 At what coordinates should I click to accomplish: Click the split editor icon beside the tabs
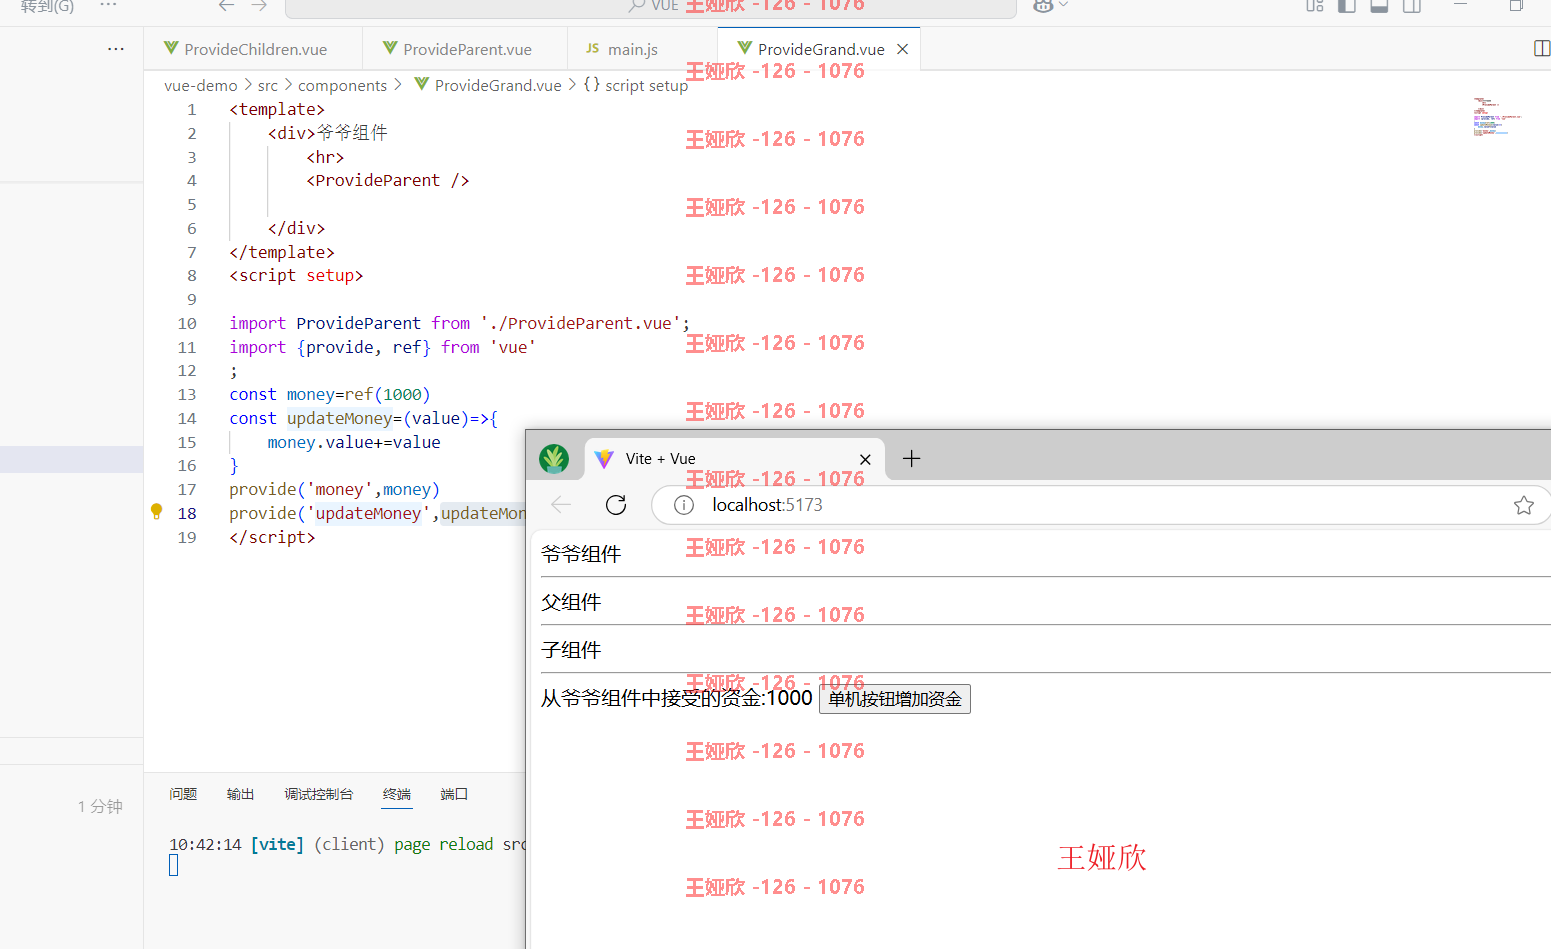point(1542,49)
